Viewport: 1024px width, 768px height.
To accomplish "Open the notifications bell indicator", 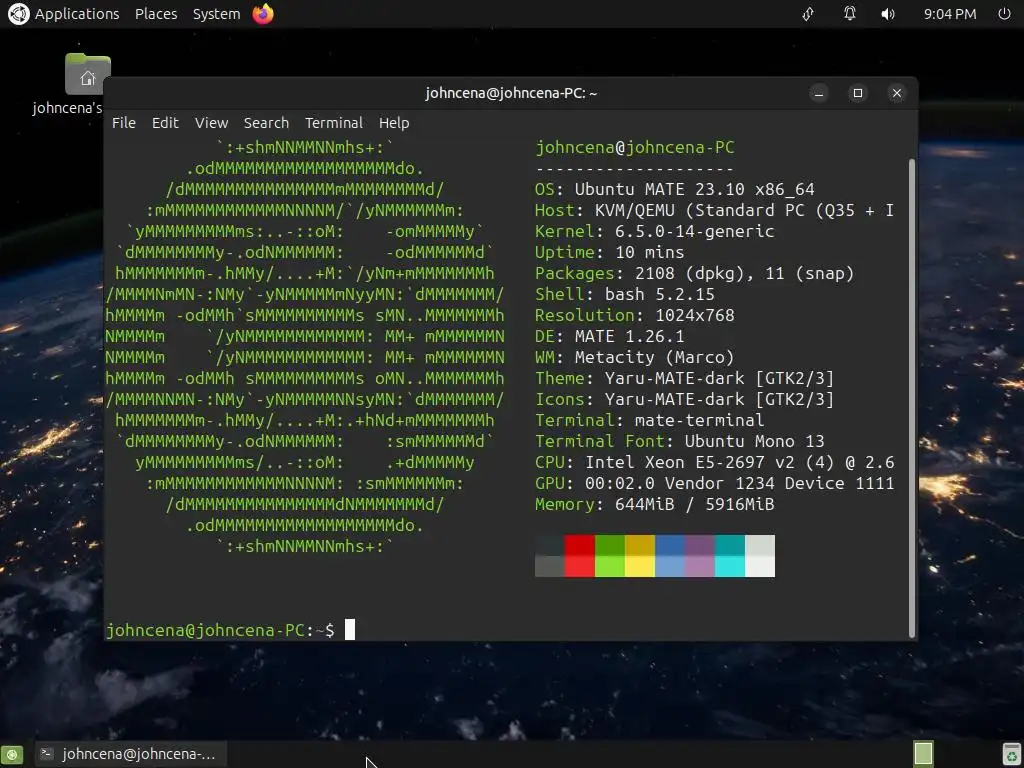I will [x=849, y=14].
